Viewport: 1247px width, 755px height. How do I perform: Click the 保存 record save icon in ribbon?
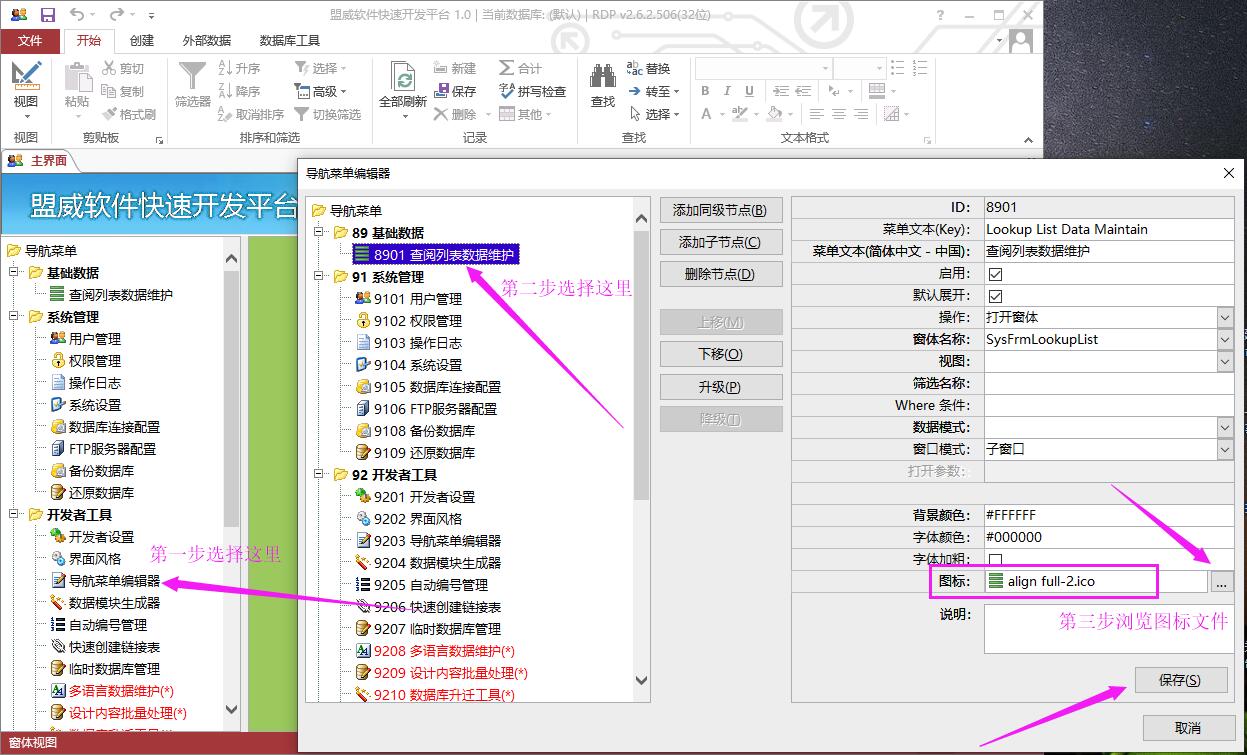(442, 91)
